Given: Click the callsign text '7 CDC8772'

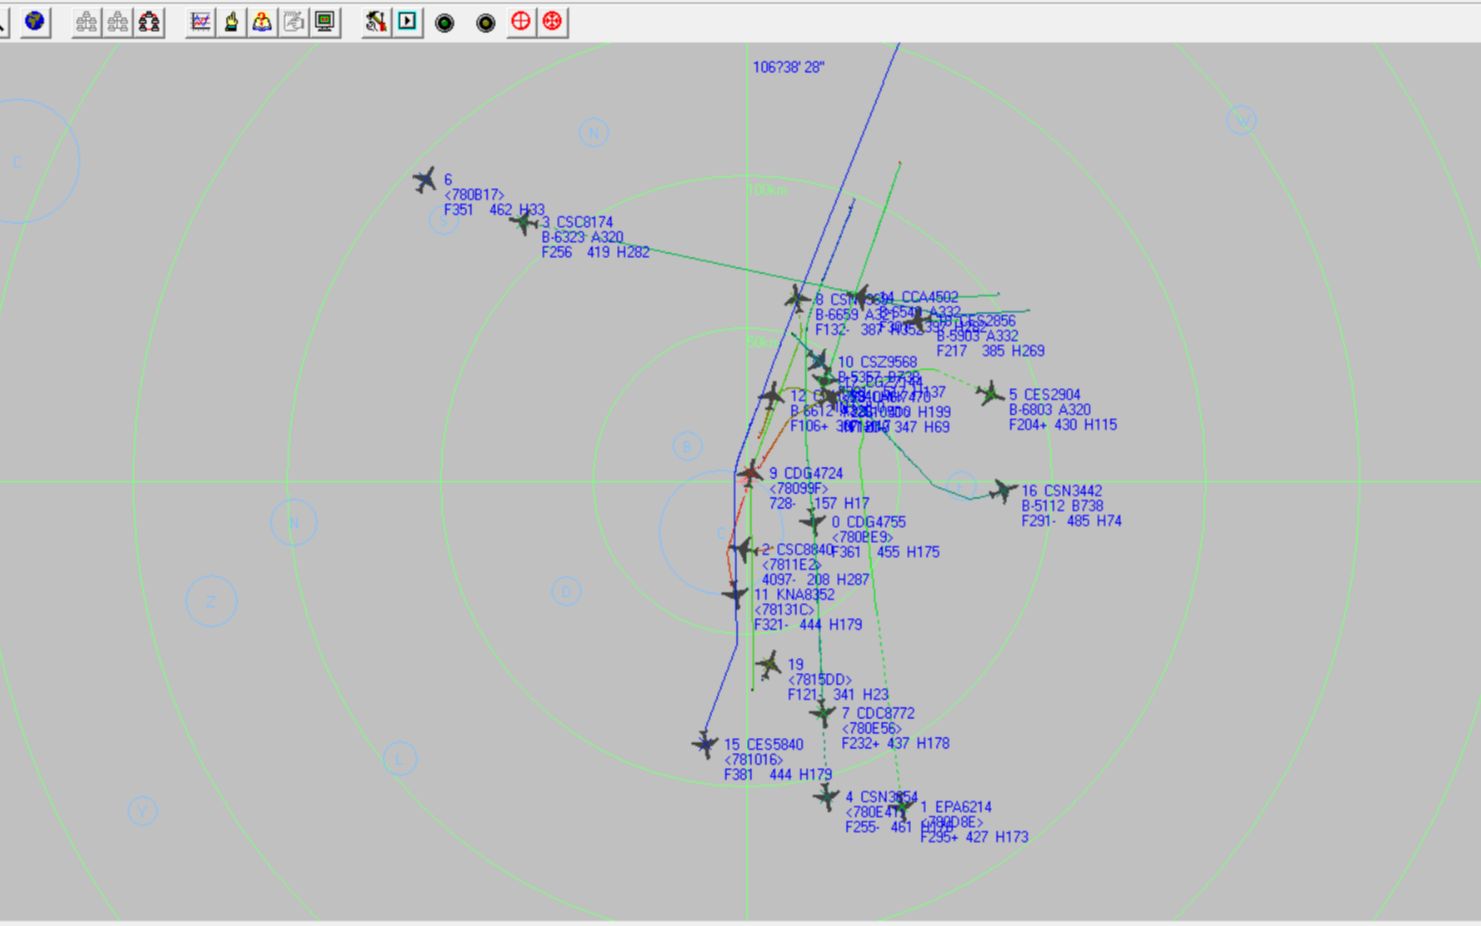Looking at the screenshot, I should 878,714.
